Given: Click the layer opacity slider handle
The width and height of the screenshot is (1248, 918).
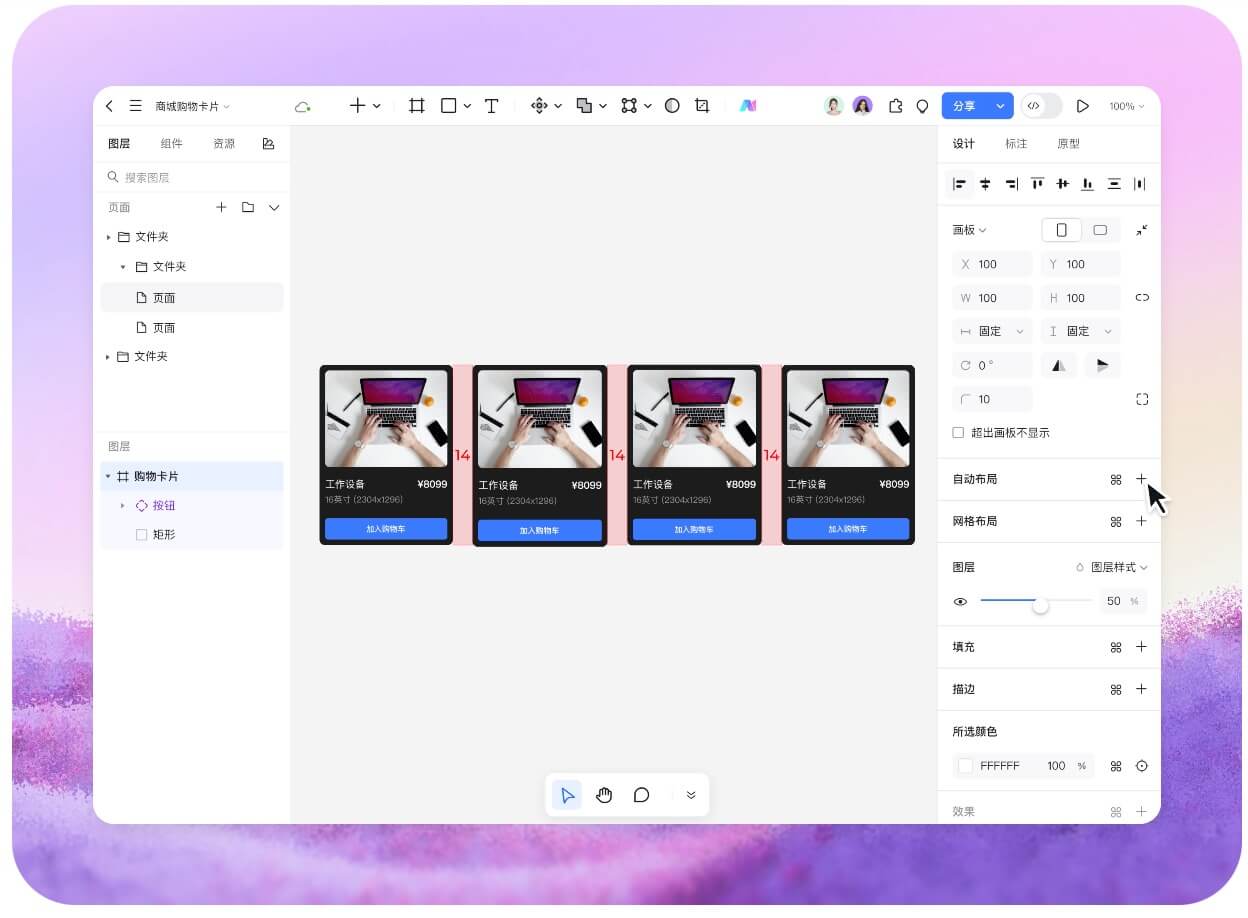Looking at the screenshot, I should tap(1040, 605).
